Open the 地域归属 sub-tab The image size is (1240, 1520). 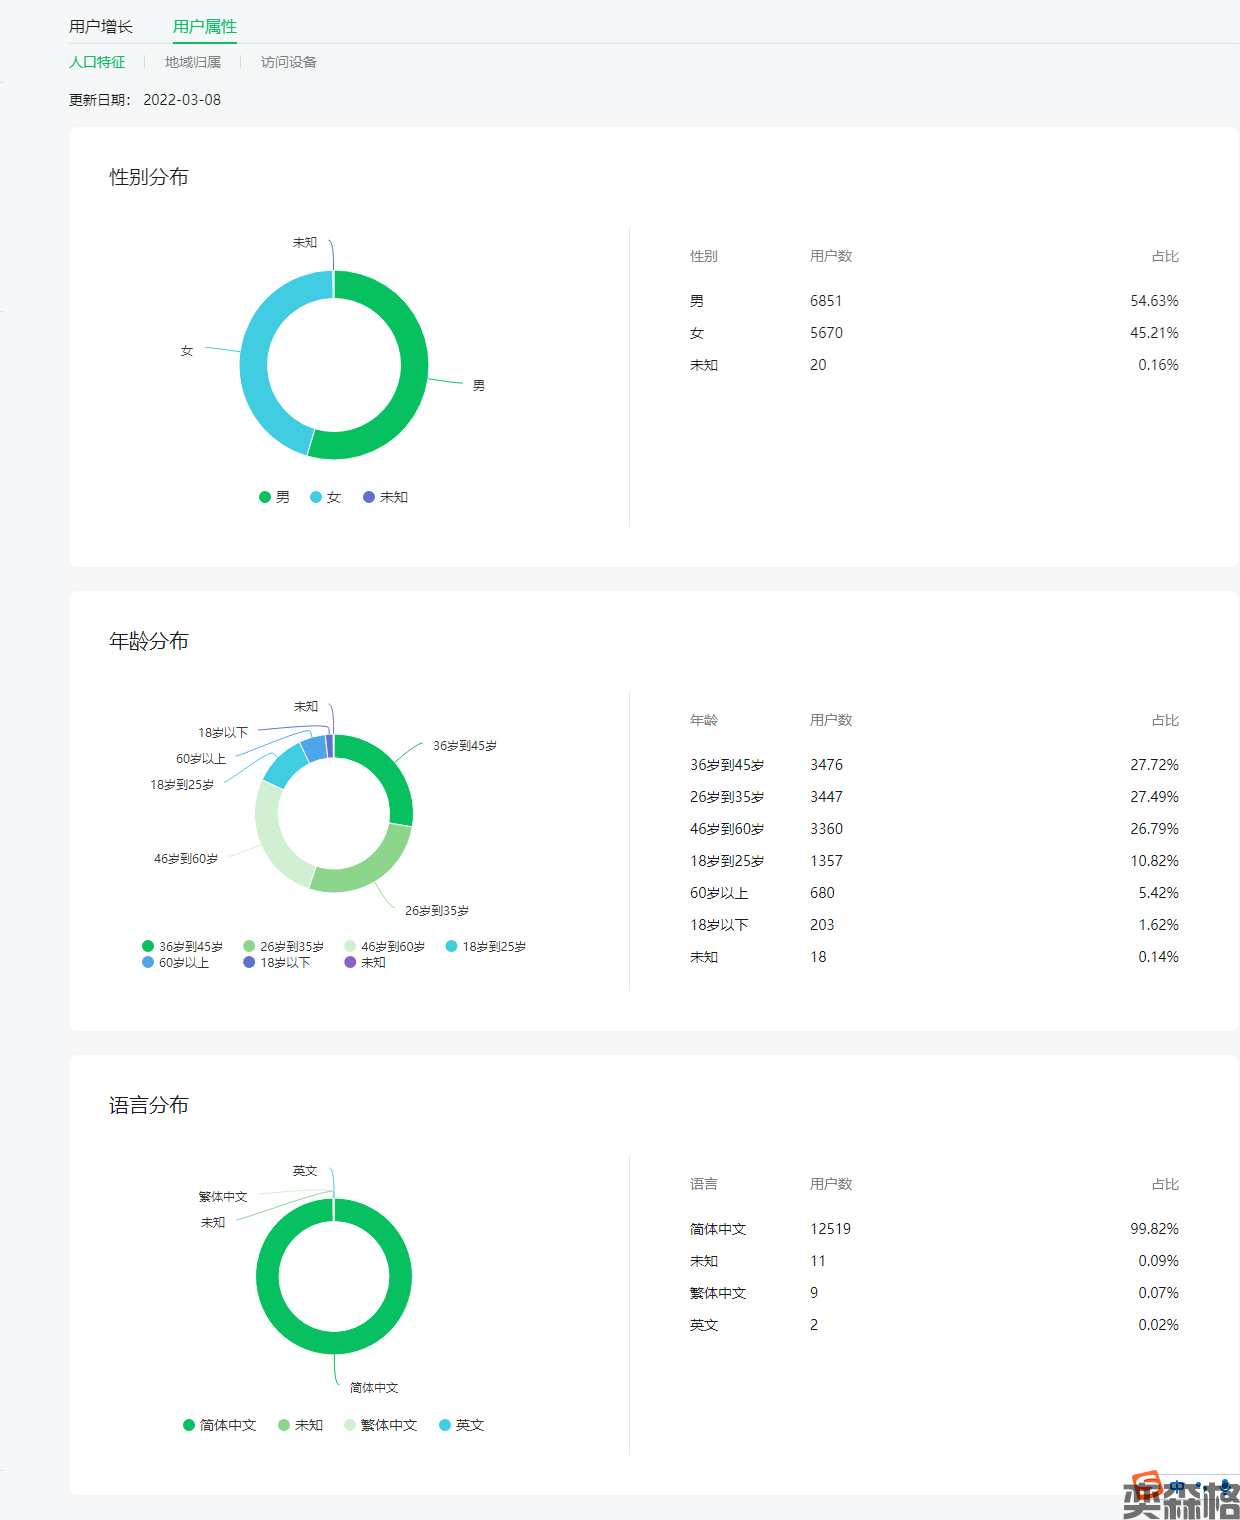[192, 62]
